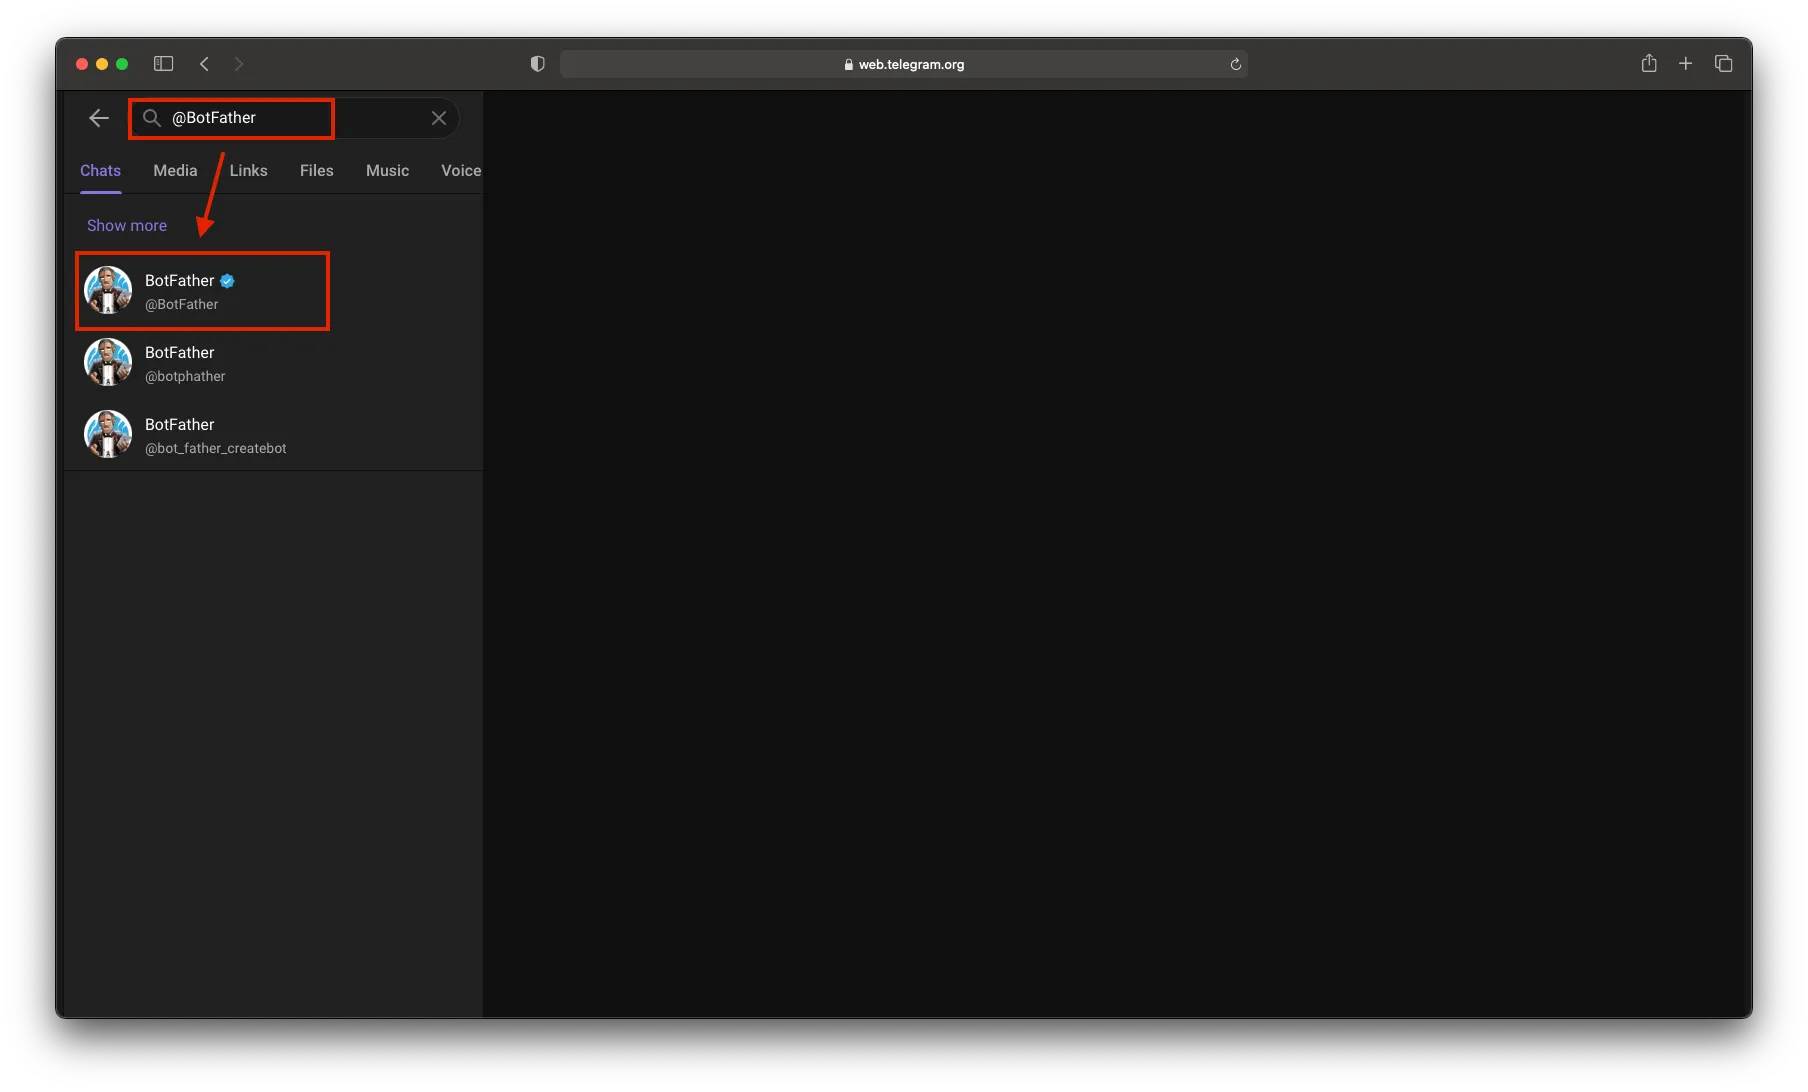1808x1092 pixels.
Task: Go forward in Safari history
Action: 238,64
